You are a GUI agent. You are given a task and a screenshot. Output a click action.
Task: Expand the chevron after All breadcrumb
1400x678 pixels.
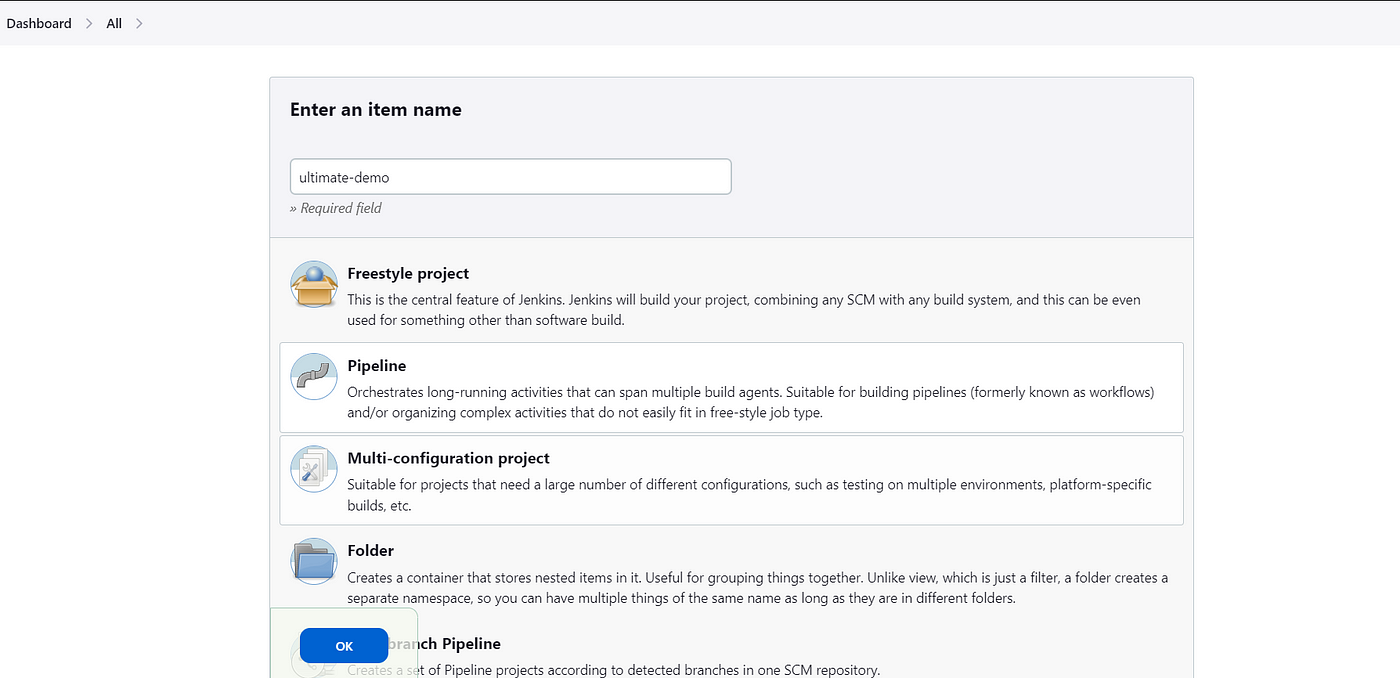[x=139, y=23]
